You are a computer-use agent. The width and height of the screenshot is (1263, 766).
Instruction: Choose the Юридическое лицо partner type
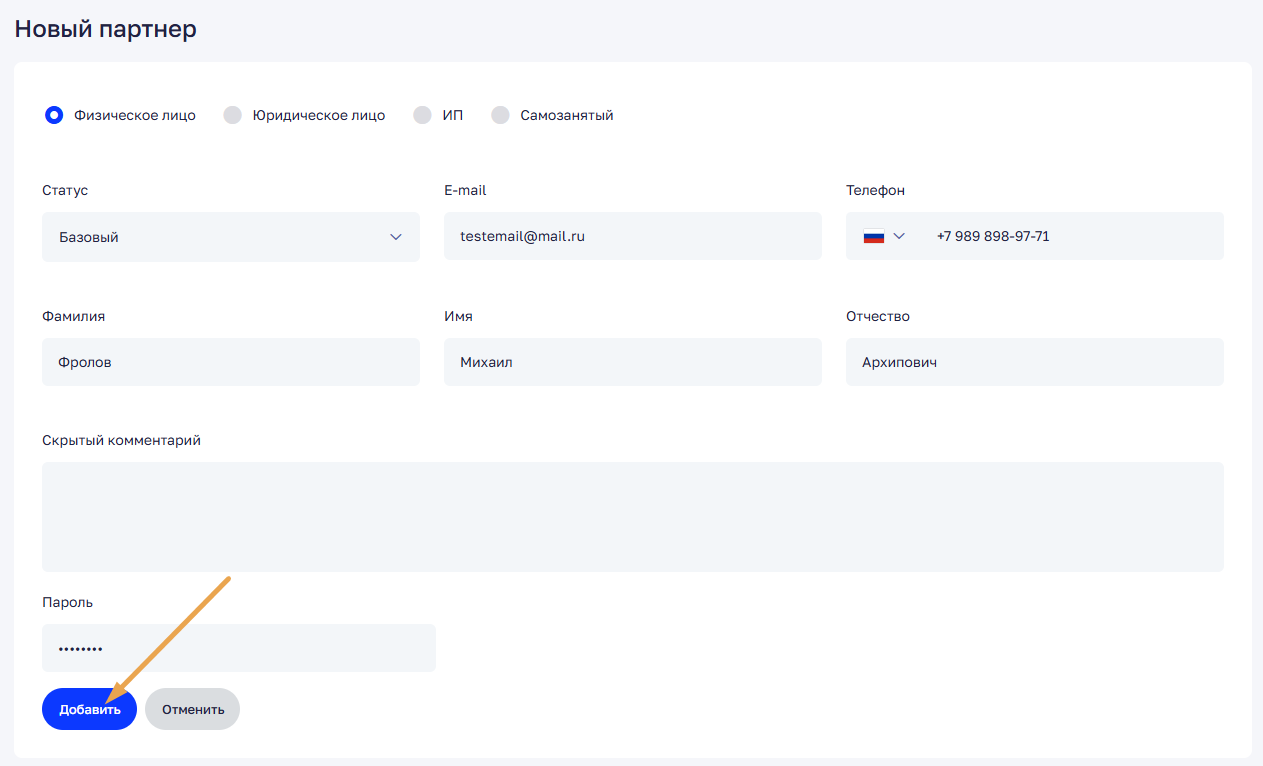coord(233,115)
